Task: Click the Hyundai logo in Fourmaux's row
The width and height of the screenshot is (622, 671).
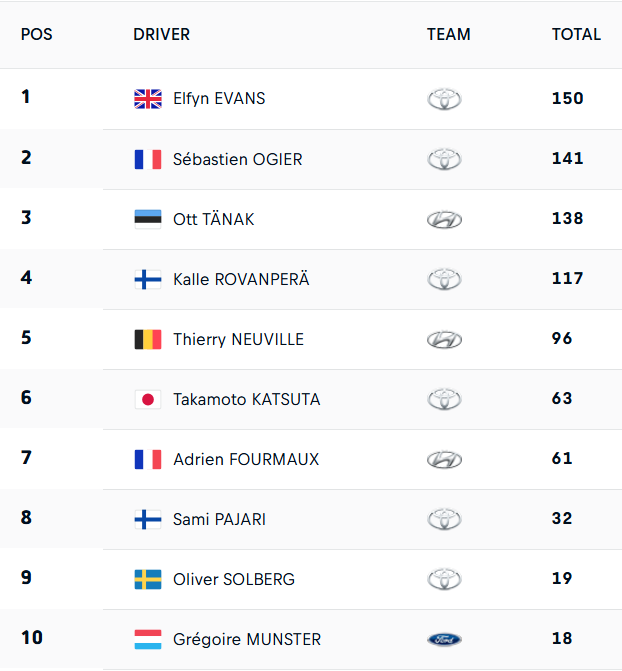Action: pyautogui.click(x=444, y=459)
